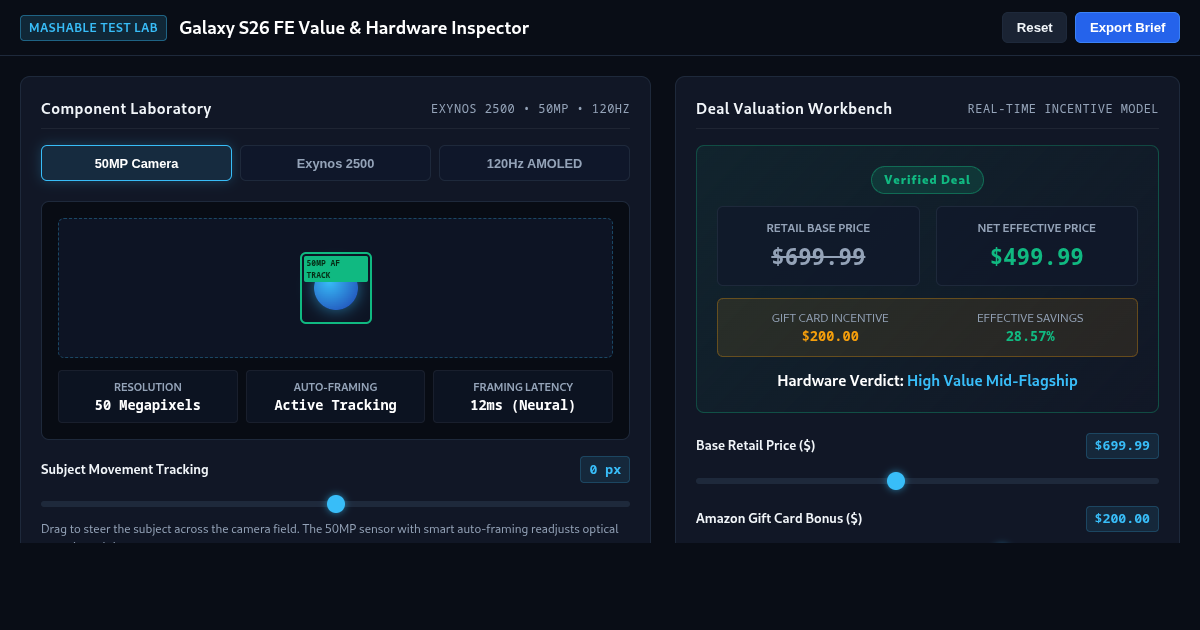Switch to the Exynos 2500 tab
The width and height of the screenshot is (1200, 630).
tap(335, 163)
